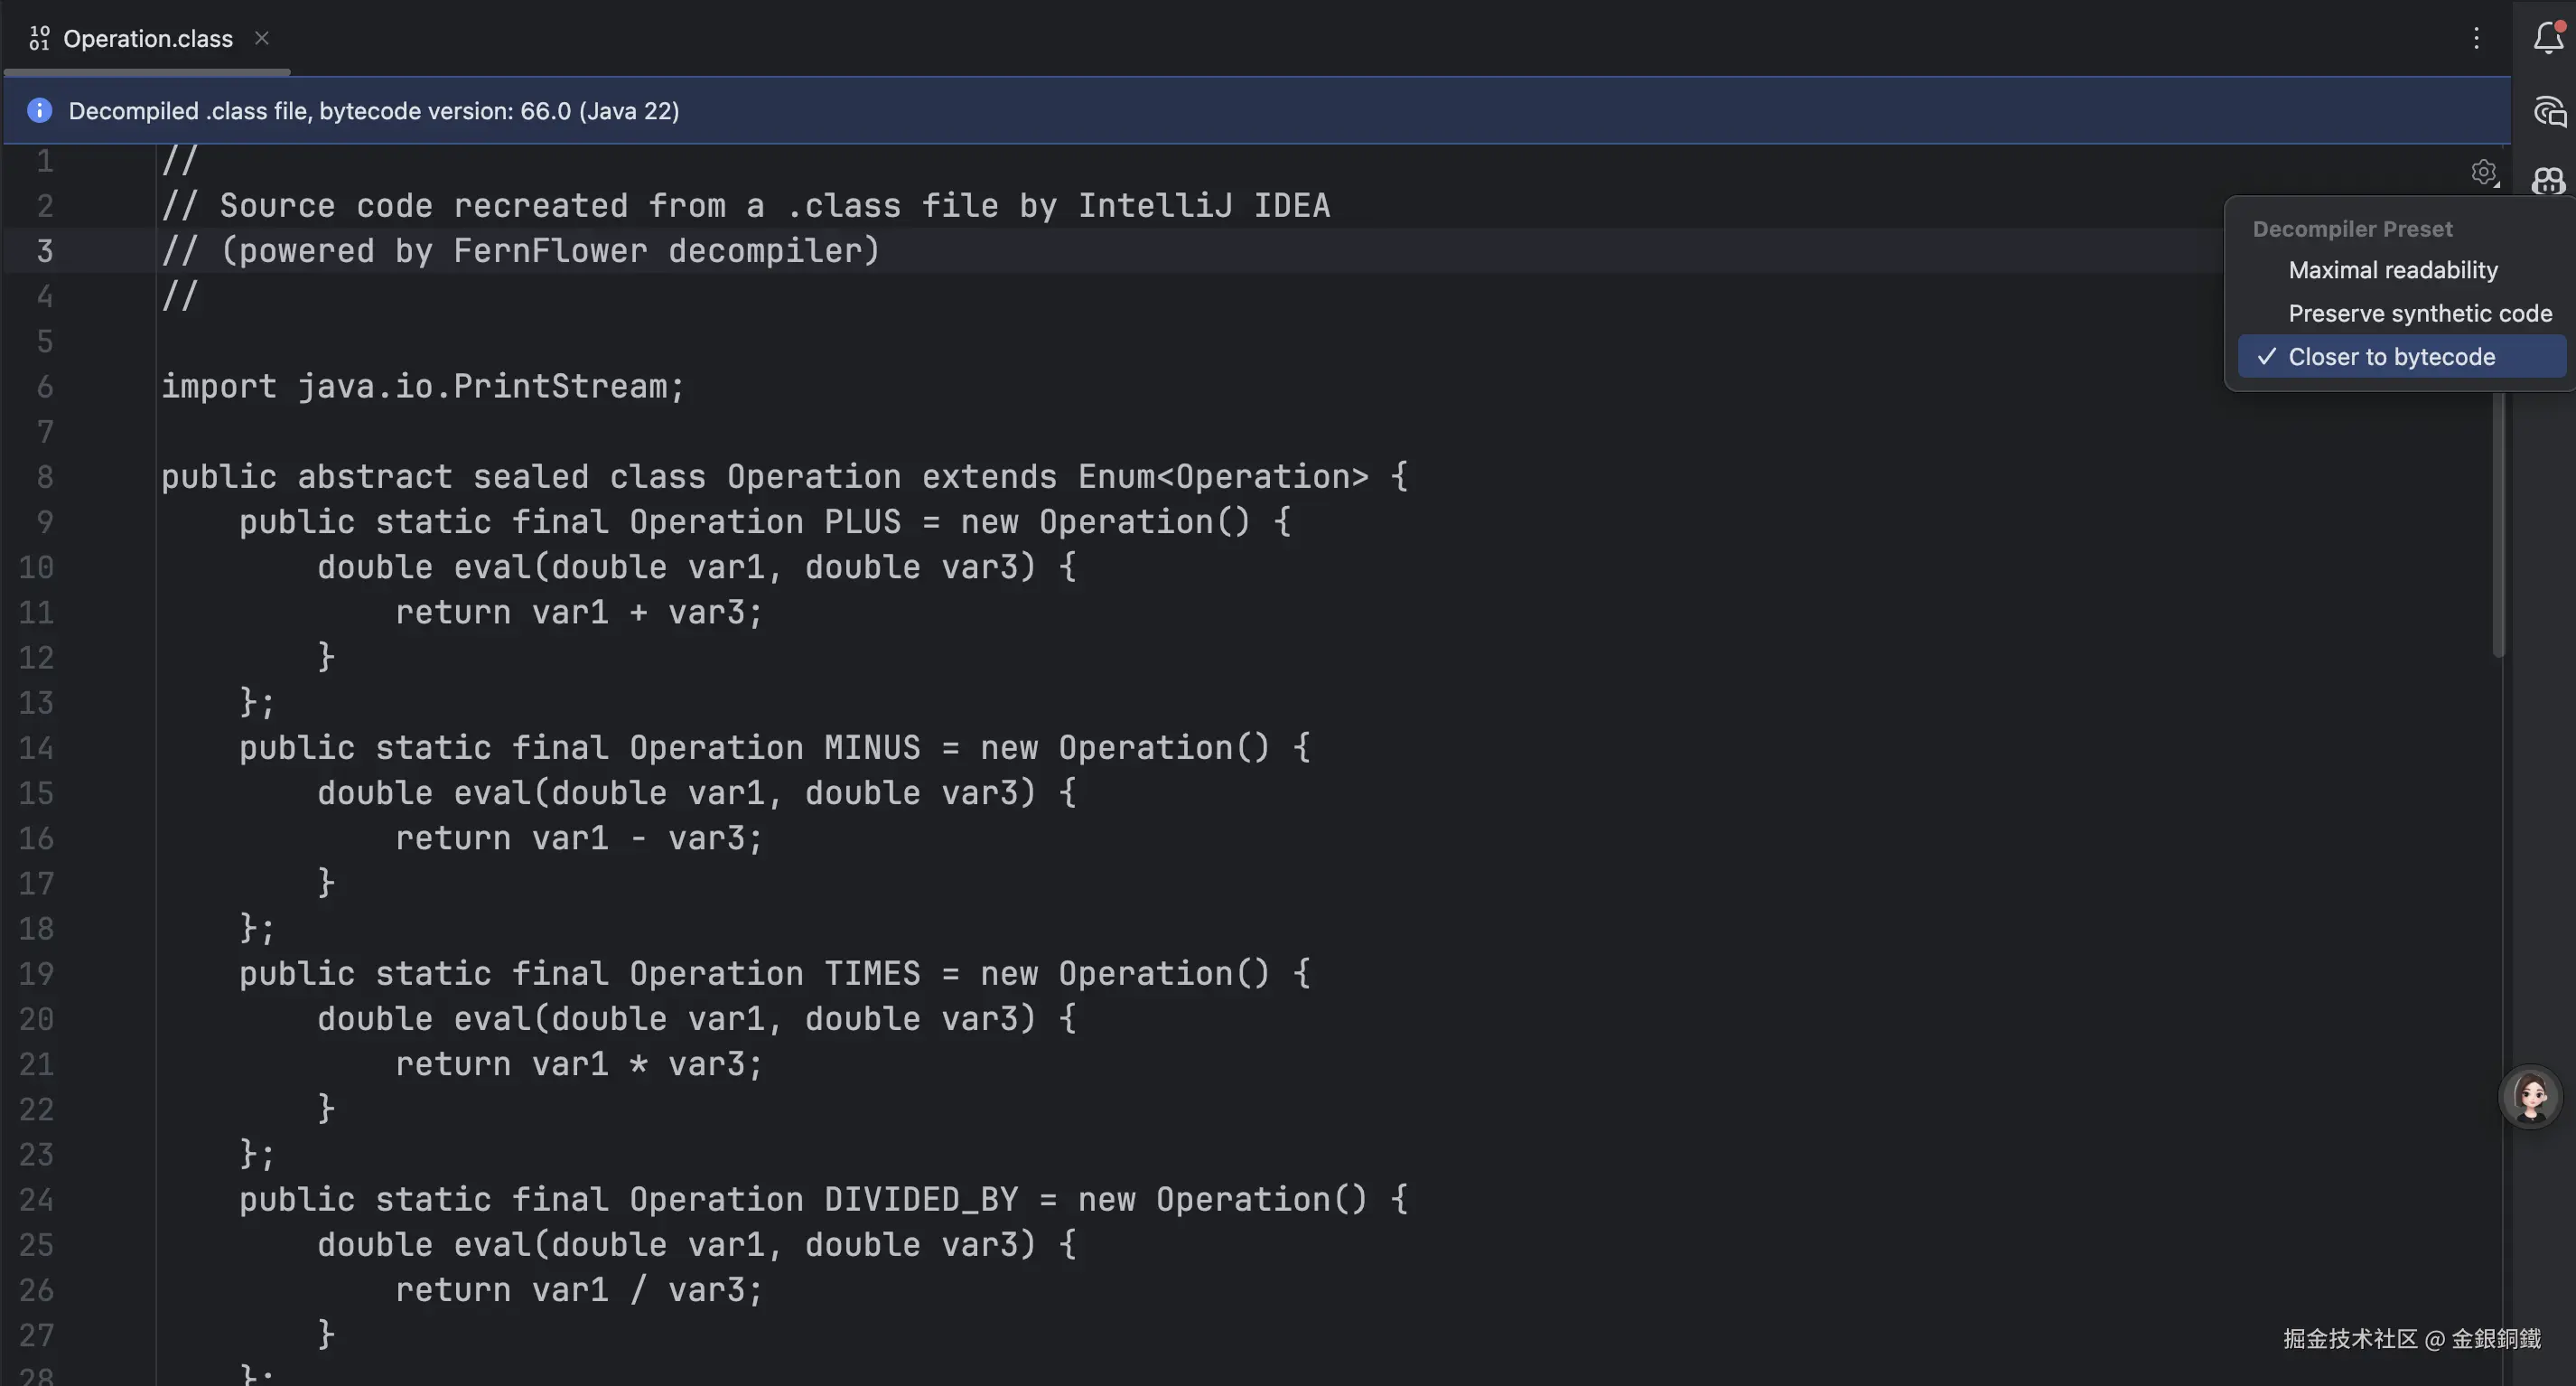Open the editor tabs three-dot menu
The image size is (2576, 1386).
click(2476, 38)
